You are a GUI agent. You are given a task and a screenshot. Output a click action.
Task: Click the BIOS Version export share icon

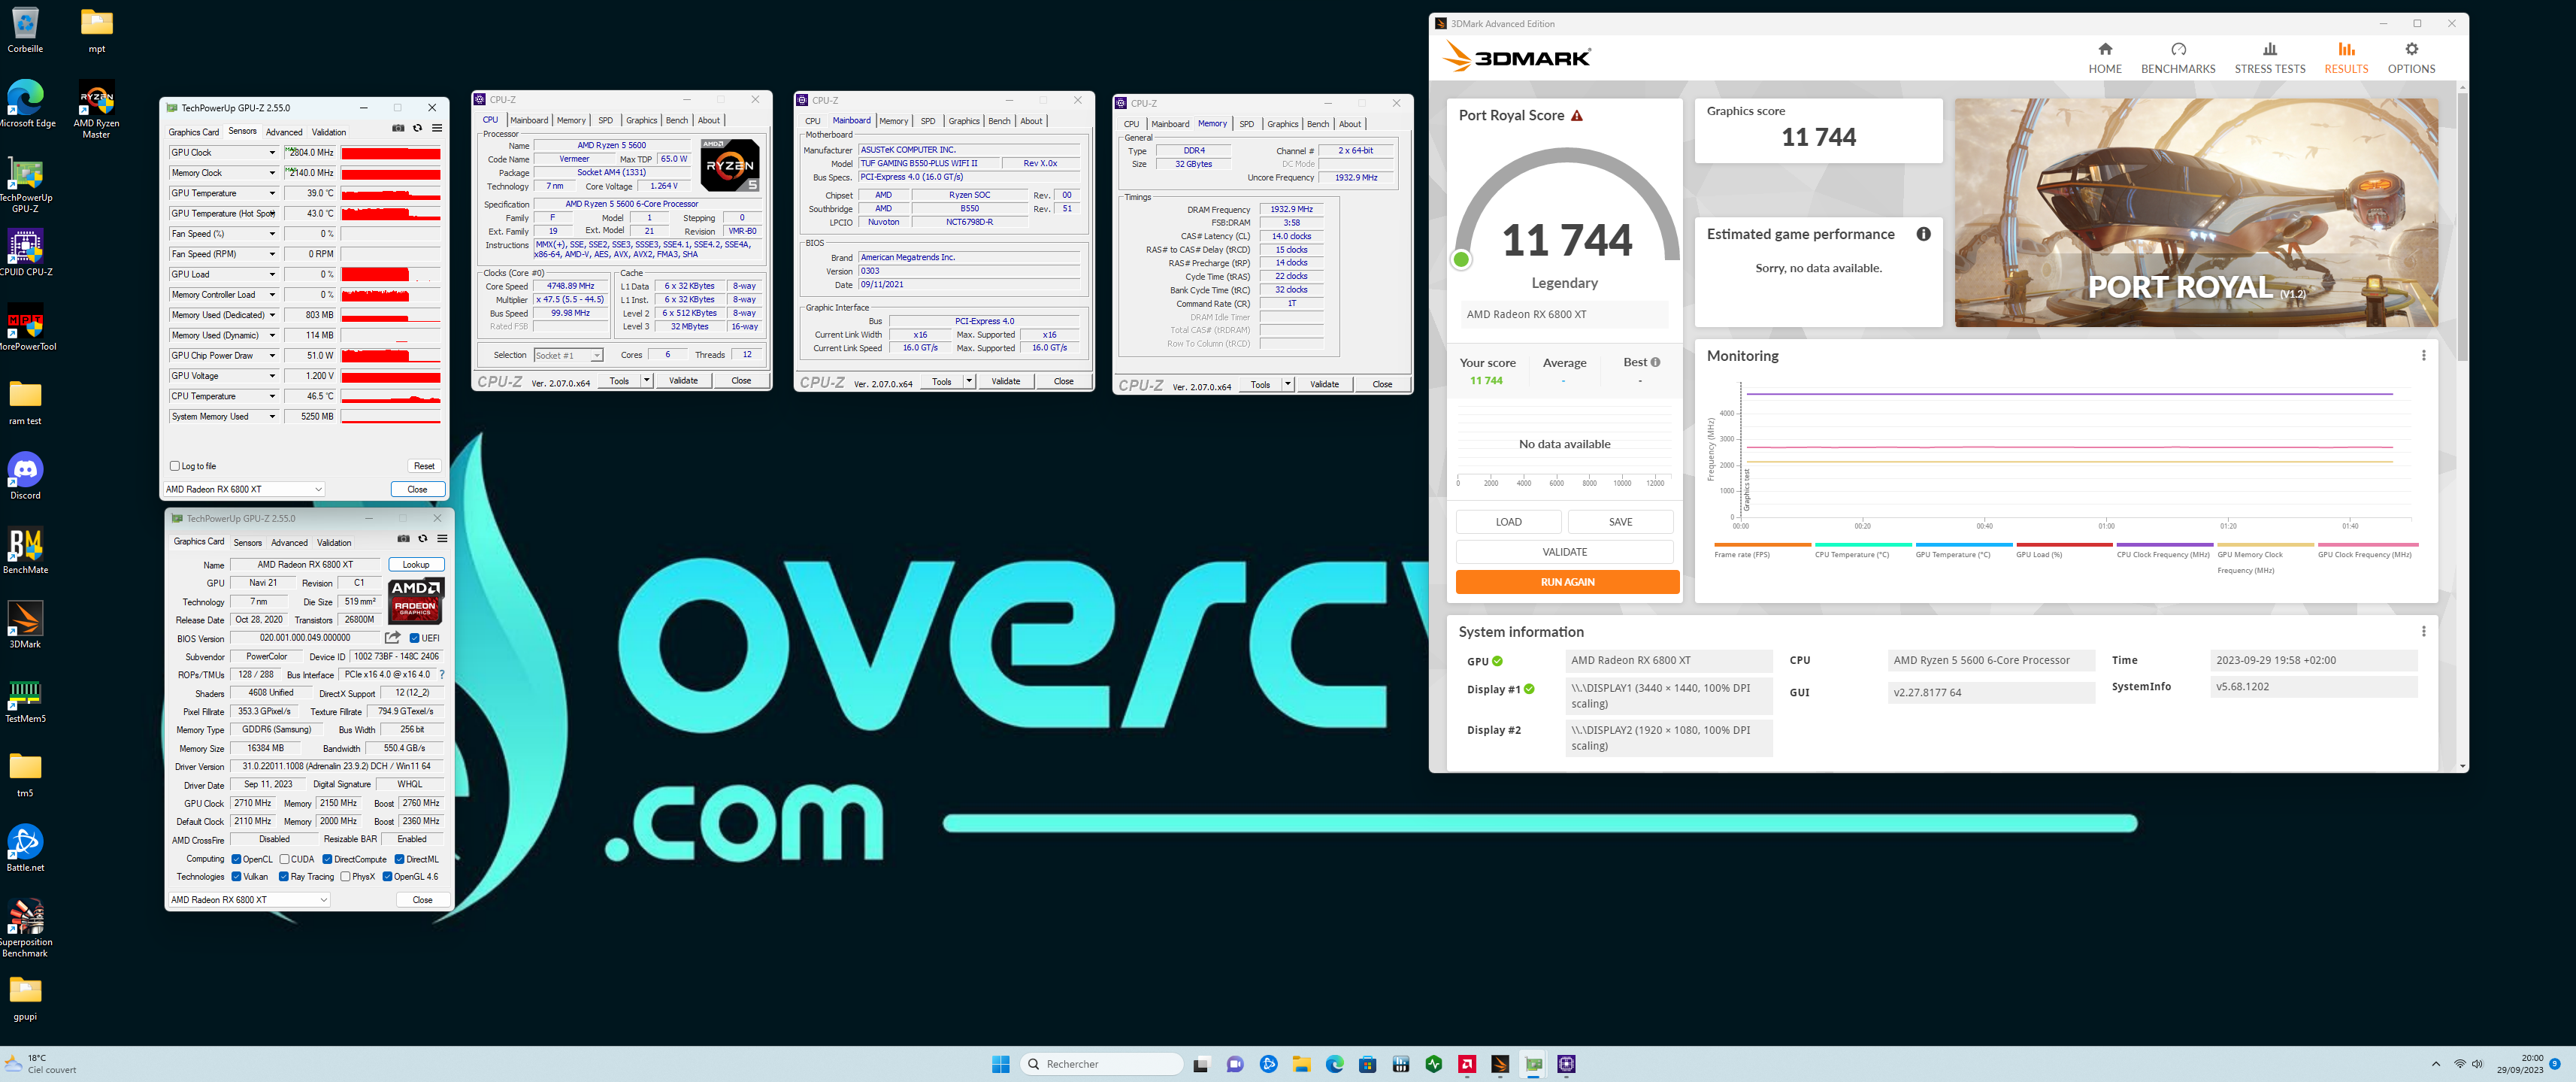tap(393, 637)
